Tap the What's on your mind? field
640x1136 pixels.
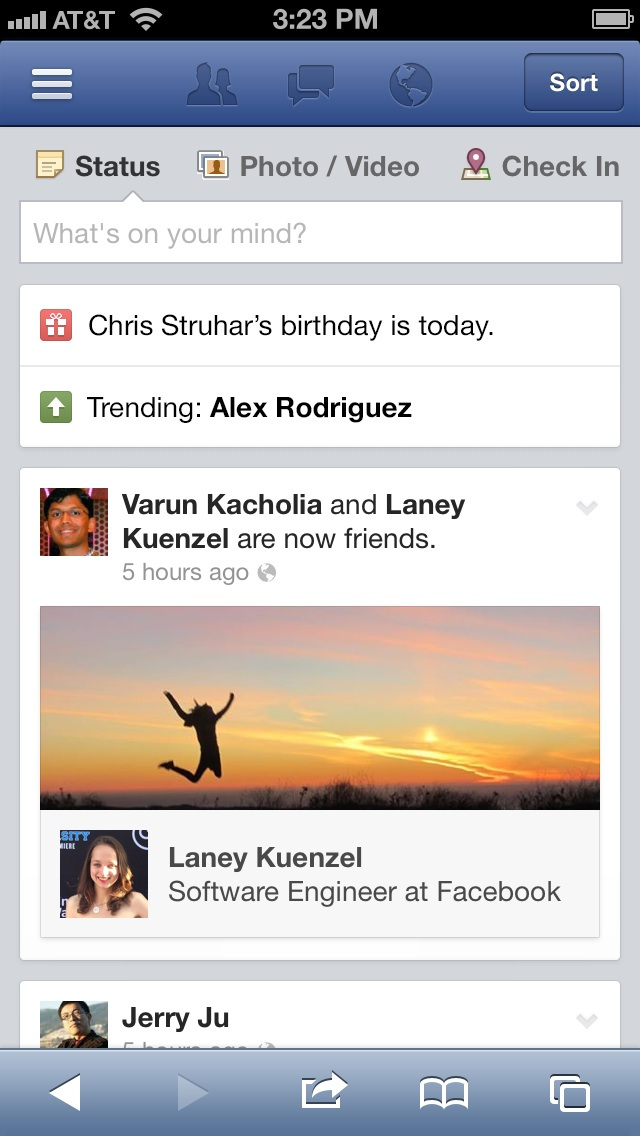(320, 232)
